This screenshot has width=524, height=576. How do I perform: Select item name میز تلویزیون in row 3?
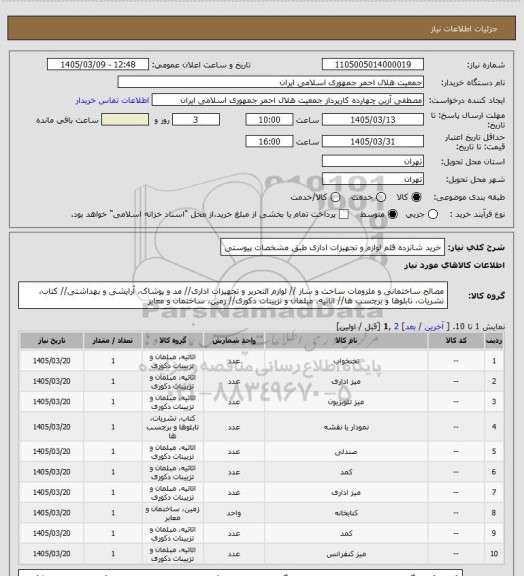(346, 402)
